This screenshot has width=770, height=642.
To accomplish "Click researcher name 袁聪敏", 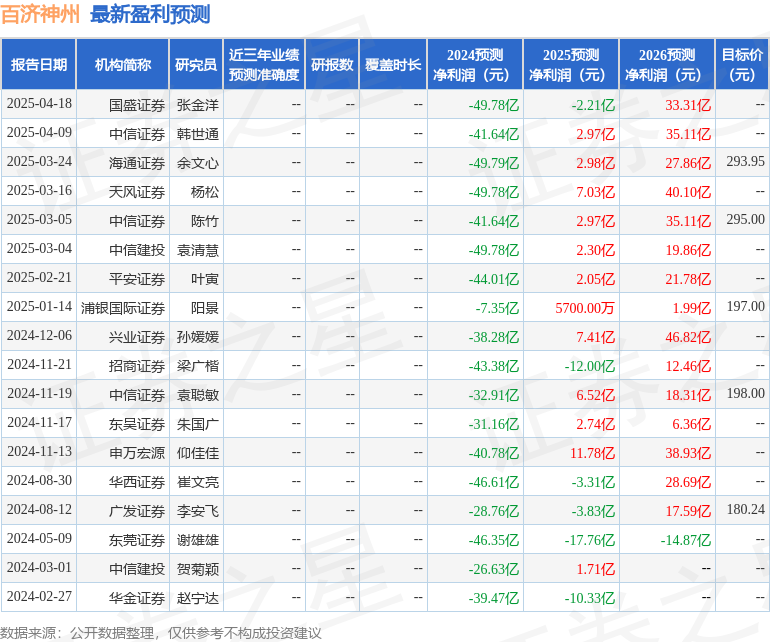I will pyautogui.click(x=197, y=395).
